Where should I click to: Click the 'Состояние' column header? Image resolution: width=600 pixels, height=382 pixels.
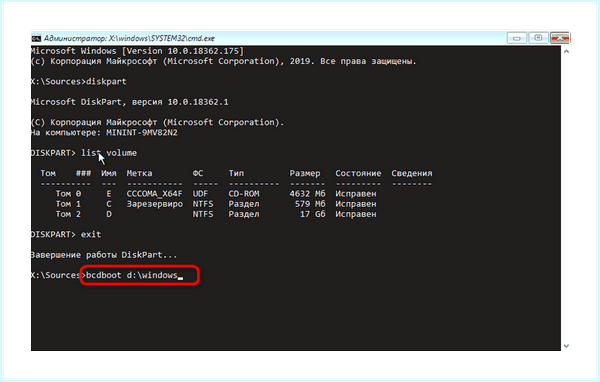358,173
